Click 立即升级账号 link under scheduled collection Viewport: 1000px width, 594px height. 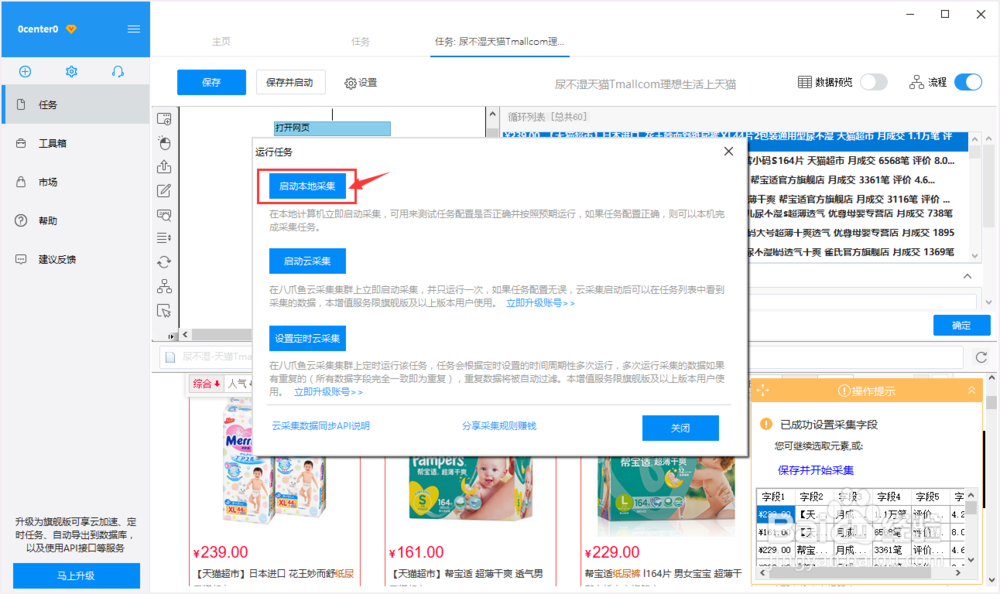tap(328, 392)
